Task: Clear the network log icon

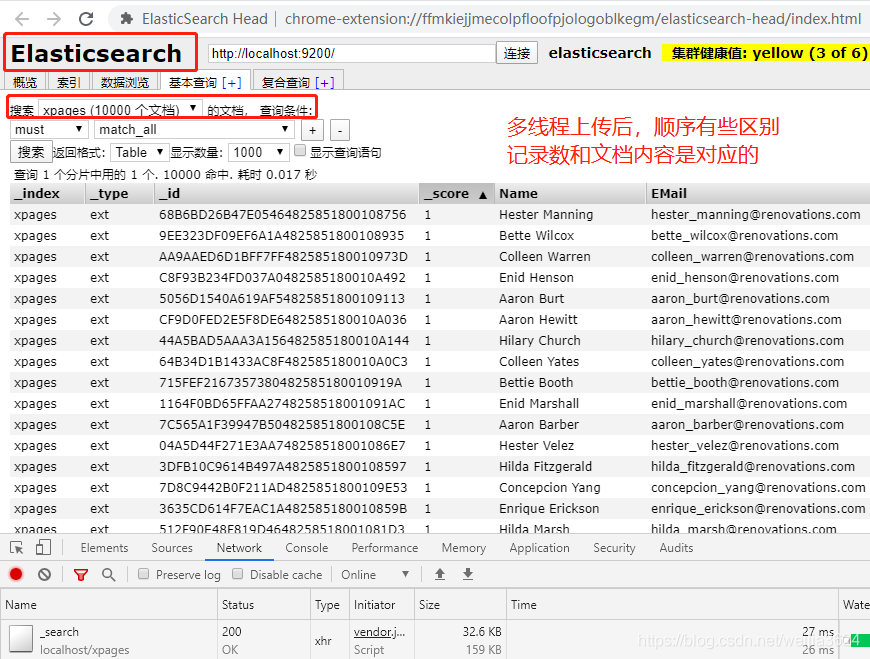Action: pyautogui.click(x=45, y=574)
